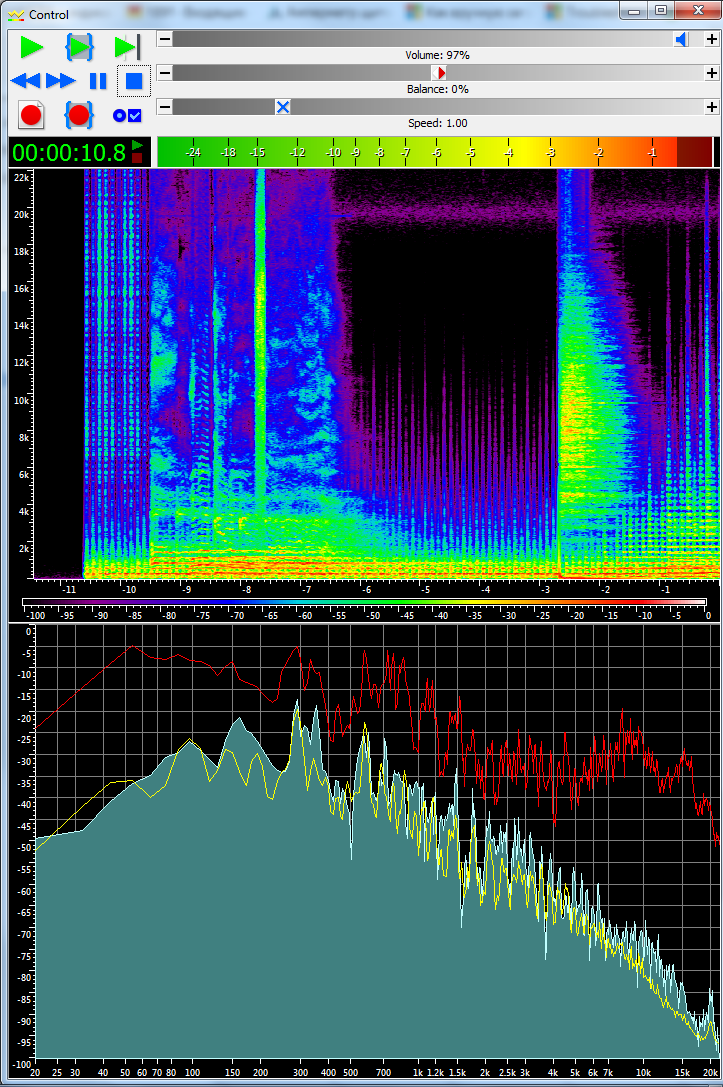Click the green-to-red level meter bar
723x1087 pixels.
(435, 152)
